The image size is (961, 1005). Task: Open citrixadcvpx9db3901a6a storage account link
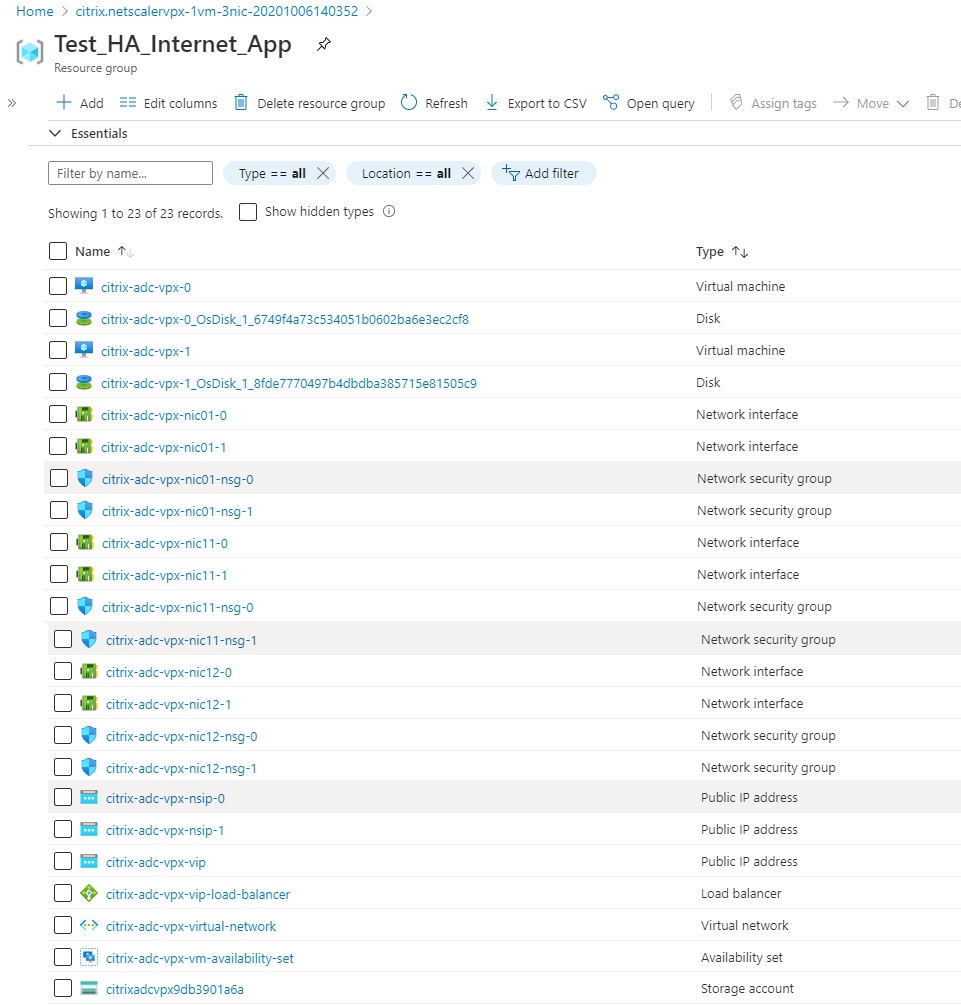click(175, 990)
